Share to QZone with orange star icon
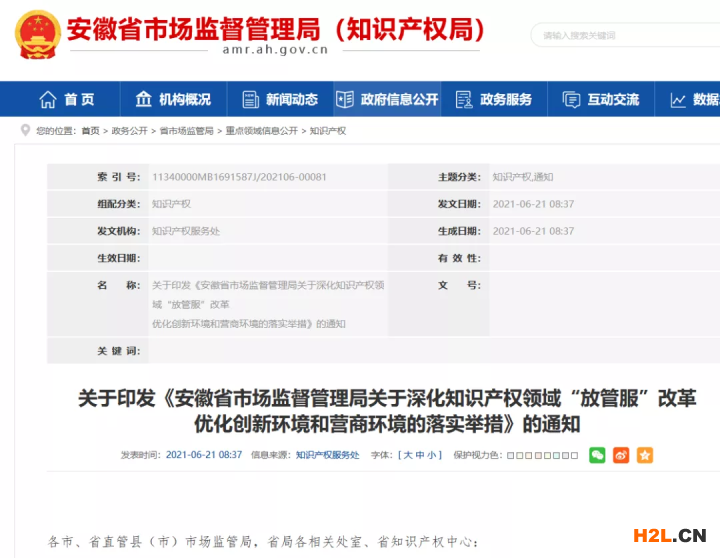 pos(645,455)
